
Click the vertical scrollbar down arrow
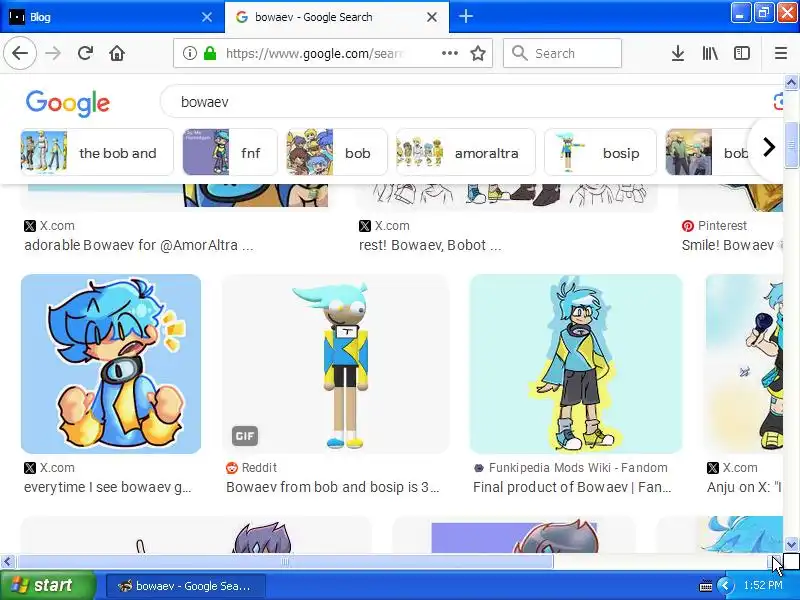(791, 544)
